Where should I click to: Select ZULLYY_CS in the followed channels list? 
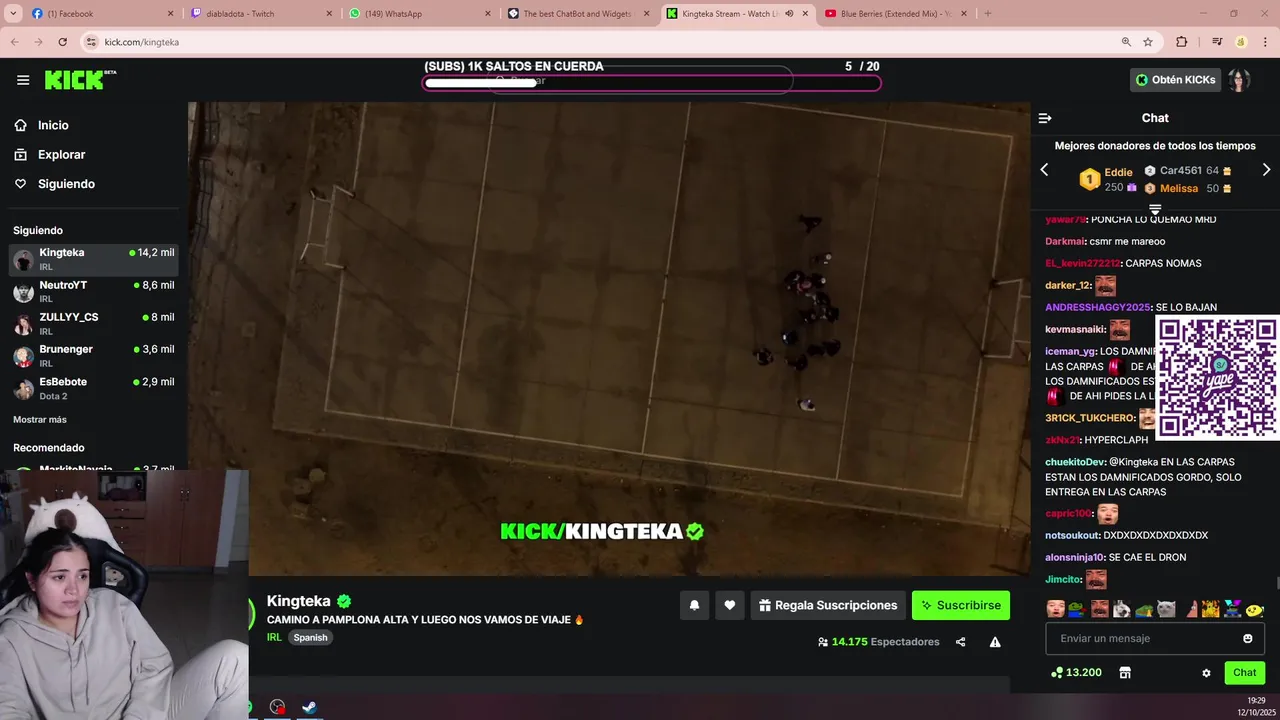tap(94, 323)
